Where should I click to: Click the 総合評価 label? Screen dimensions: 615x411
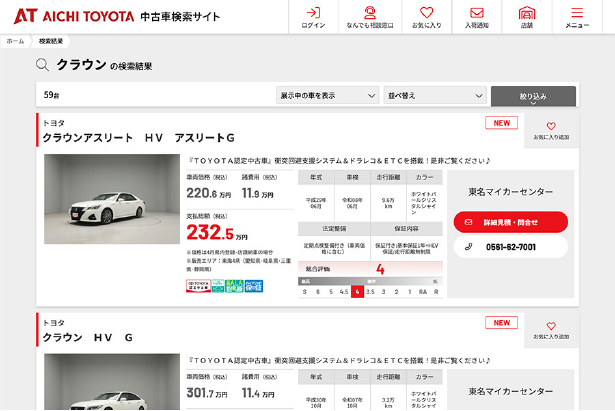click(x=317, y=269)
